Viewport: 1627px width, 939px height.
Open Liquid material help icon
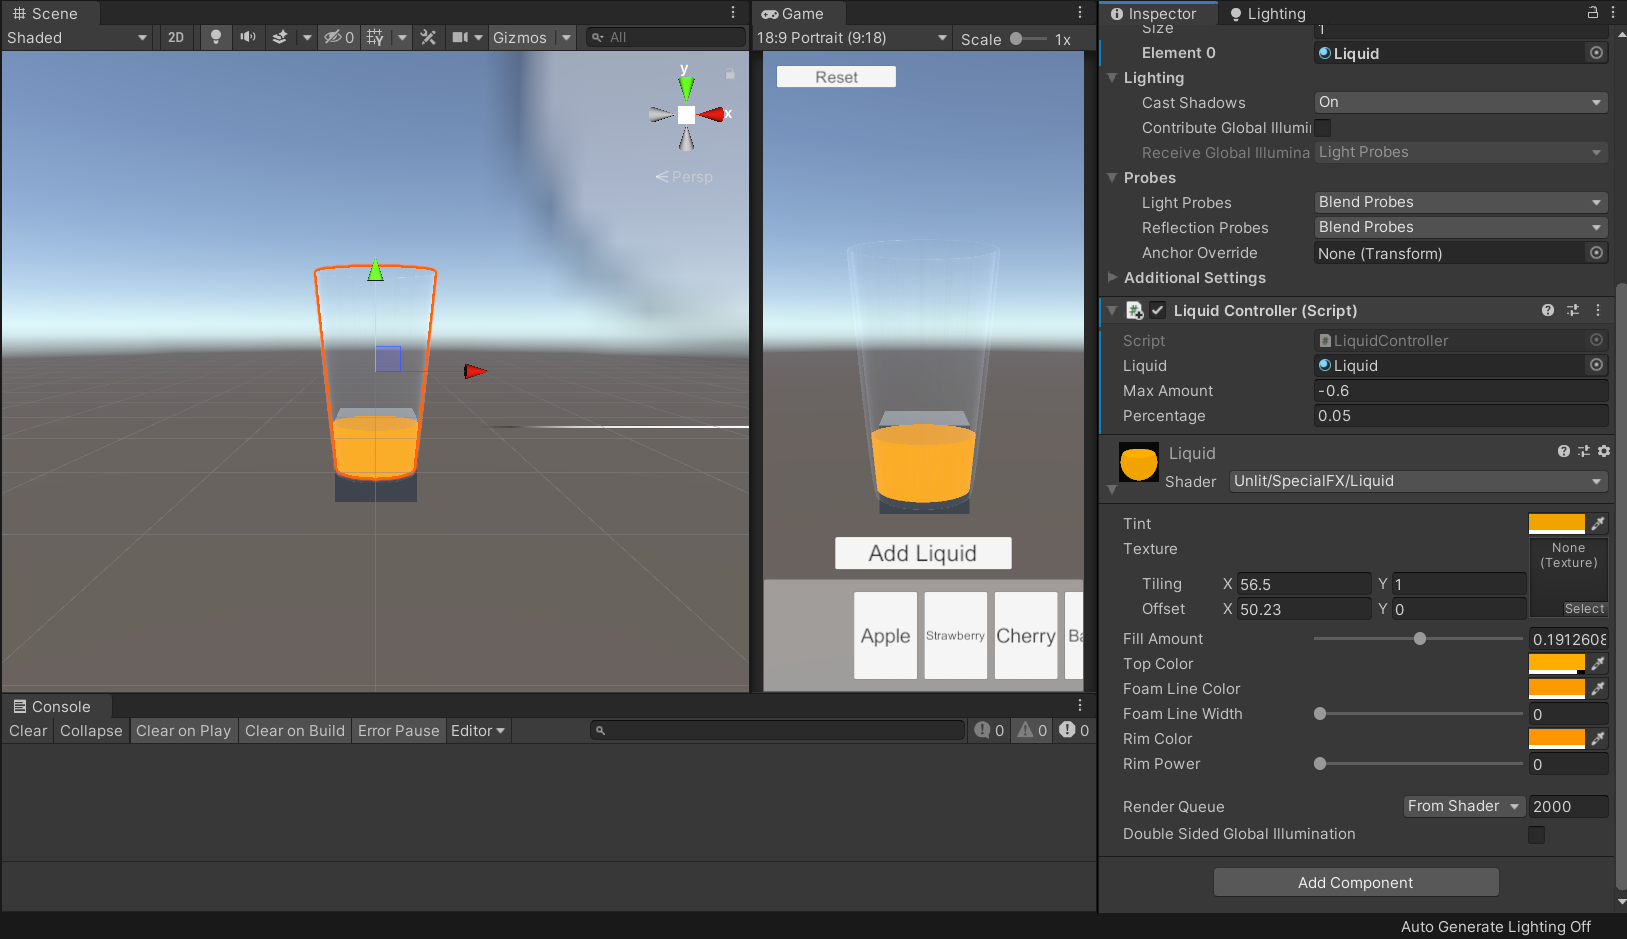coord(1564,452)
